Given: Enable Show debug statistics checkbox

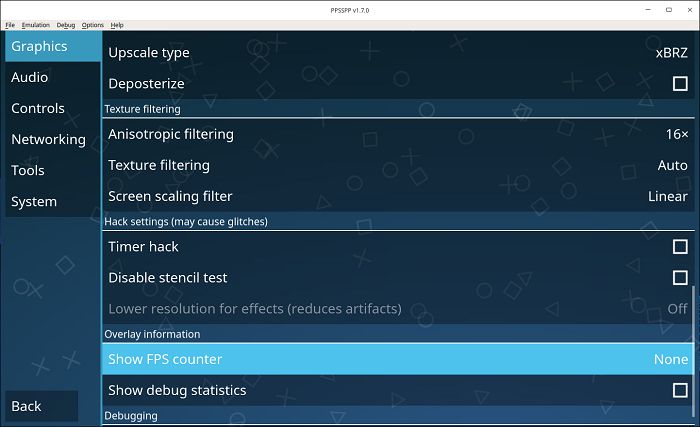Looking at the screenshot, I should coord(680,390).
